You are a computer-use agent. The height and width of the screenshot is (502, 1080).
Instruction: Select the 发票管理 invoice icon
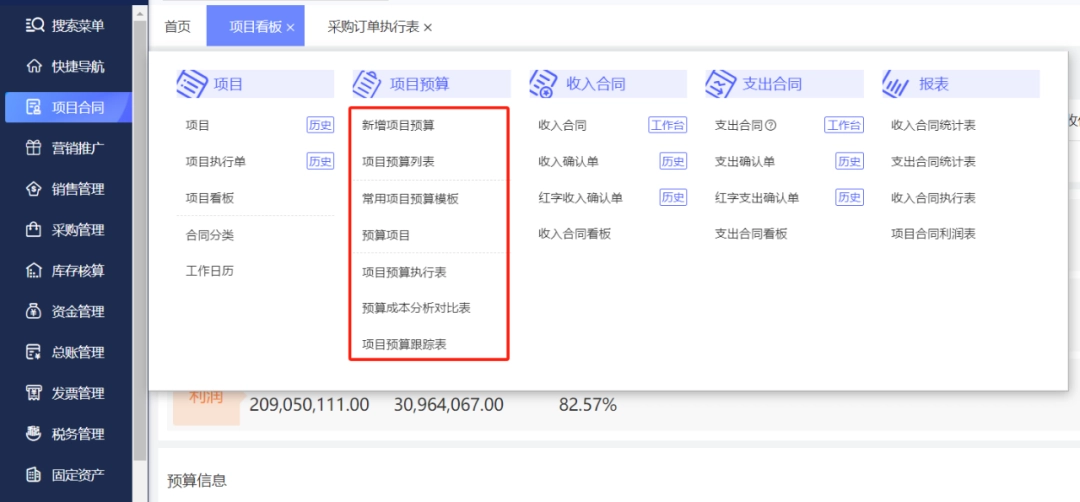coord(34,393)
